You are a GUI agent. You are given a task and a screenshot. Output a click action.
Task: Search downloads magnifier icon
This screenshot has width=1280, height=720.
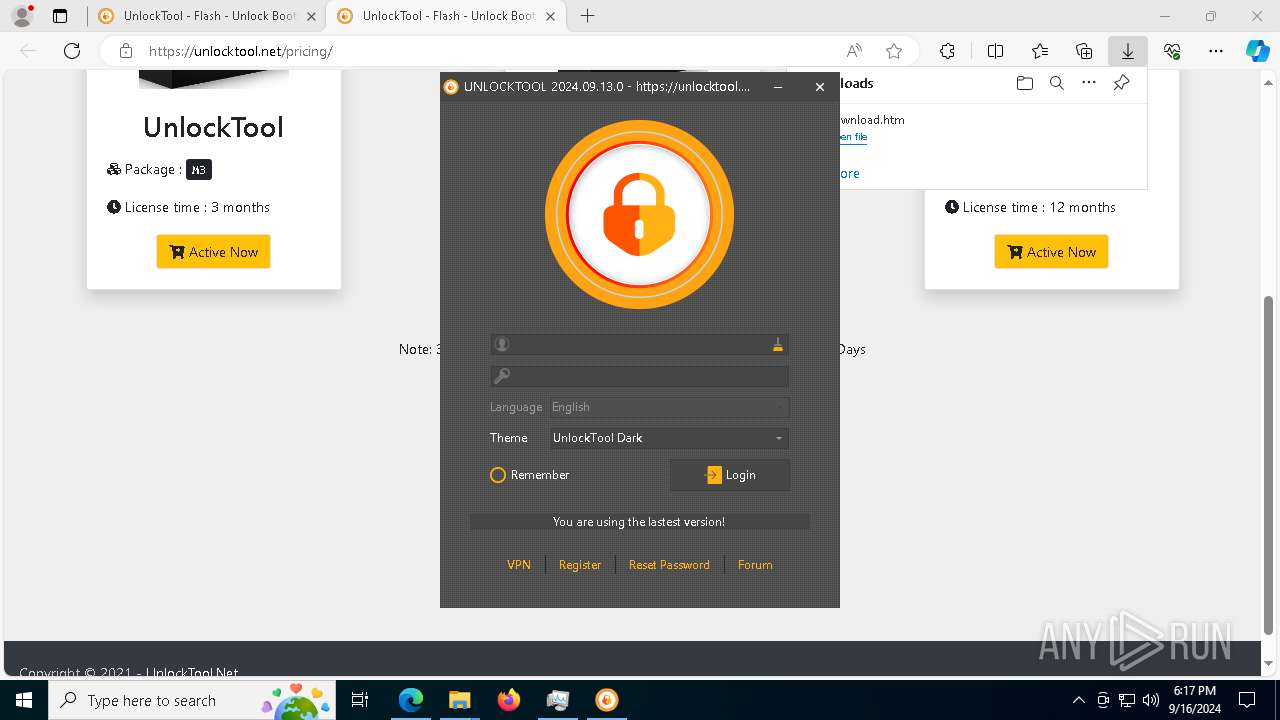click(x=1056, y=83)
